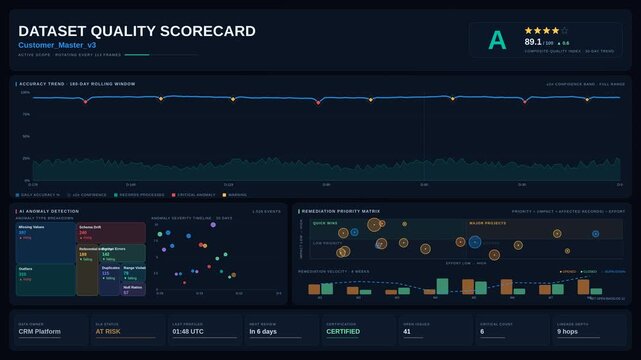Click the Anomaly Severity Timeline subtitle
This screenshot has height=360, width=641.
click(x=192, y=218)
